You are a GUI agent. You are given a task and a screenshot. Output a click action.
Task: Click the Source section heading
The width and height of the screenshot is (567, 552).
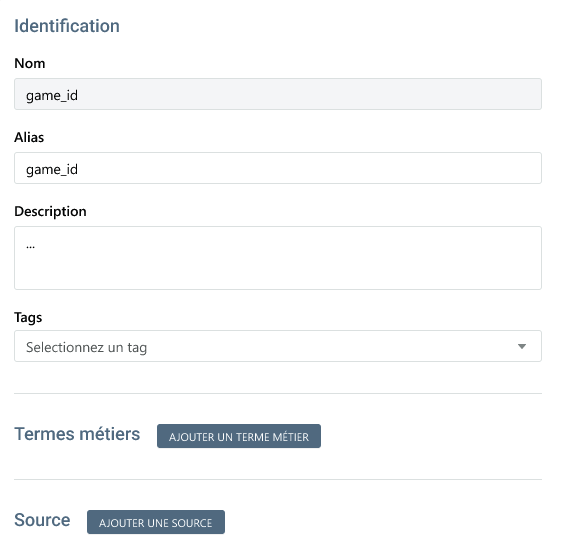(x=42, y=521)
